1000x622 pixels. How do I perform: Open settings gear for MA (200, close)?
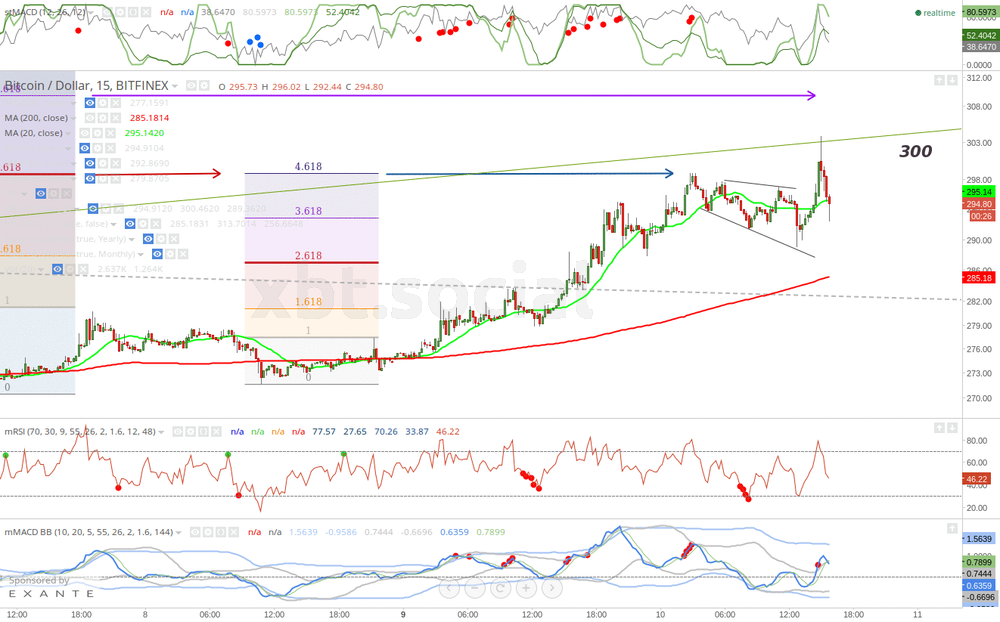101,118
